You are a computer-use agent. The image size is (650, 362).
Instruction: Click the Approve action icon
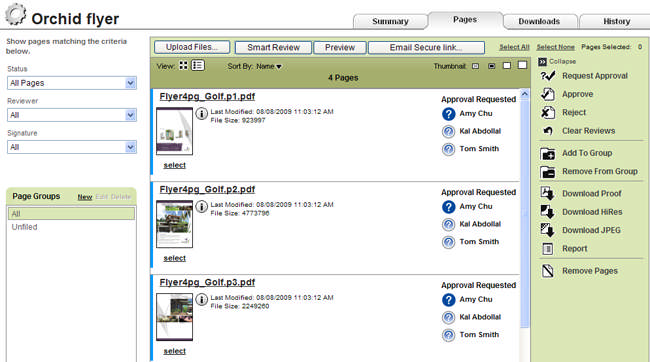(x=548, y=94)
